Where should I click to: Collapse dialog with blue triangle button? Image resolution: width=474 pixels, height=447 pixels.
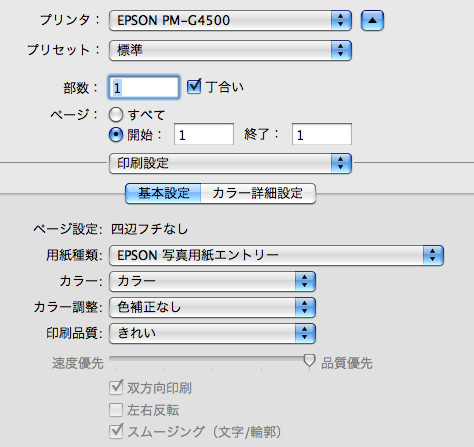point(372,20)
